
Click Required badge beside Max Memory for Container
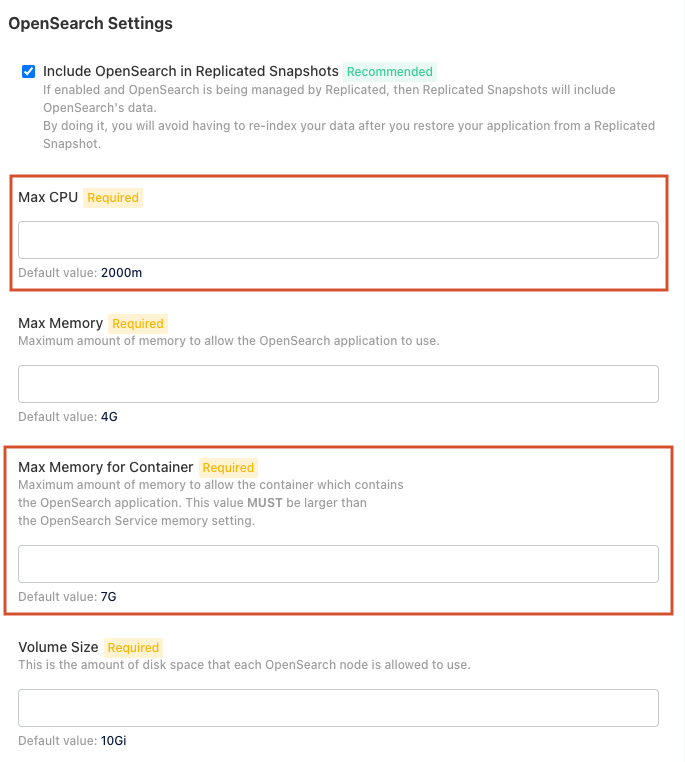[228, 468]
